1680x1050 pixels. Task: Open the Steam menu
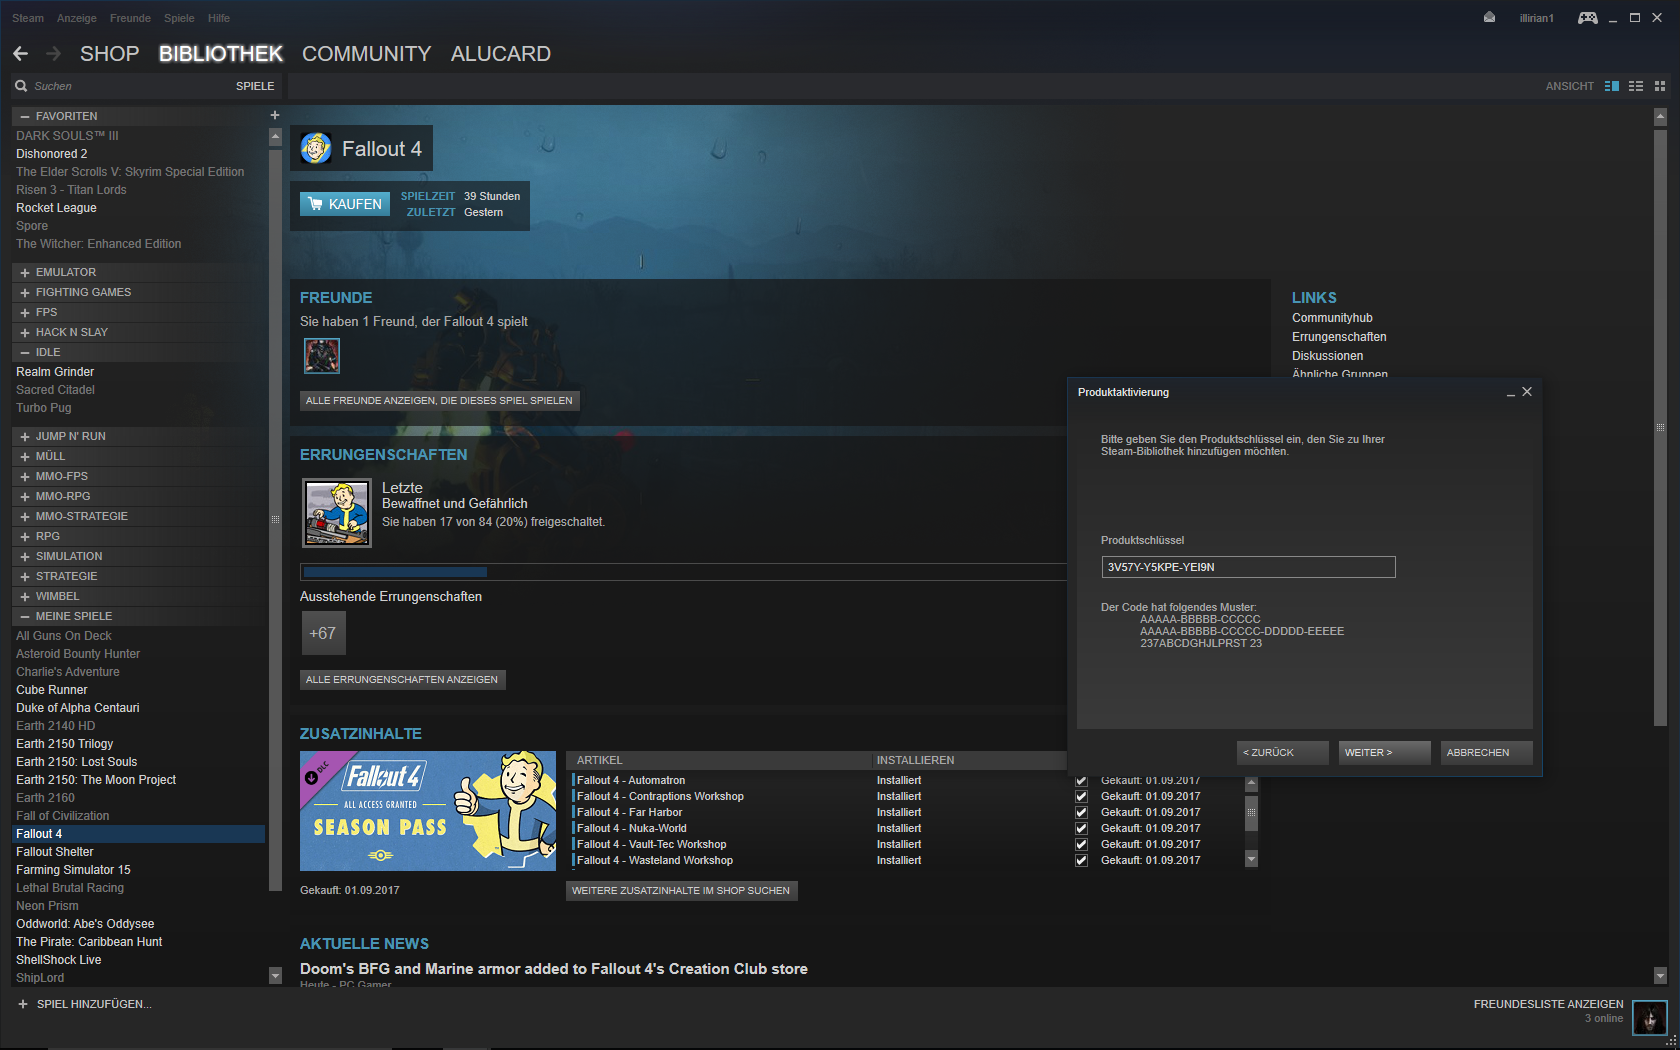[28, 18]
